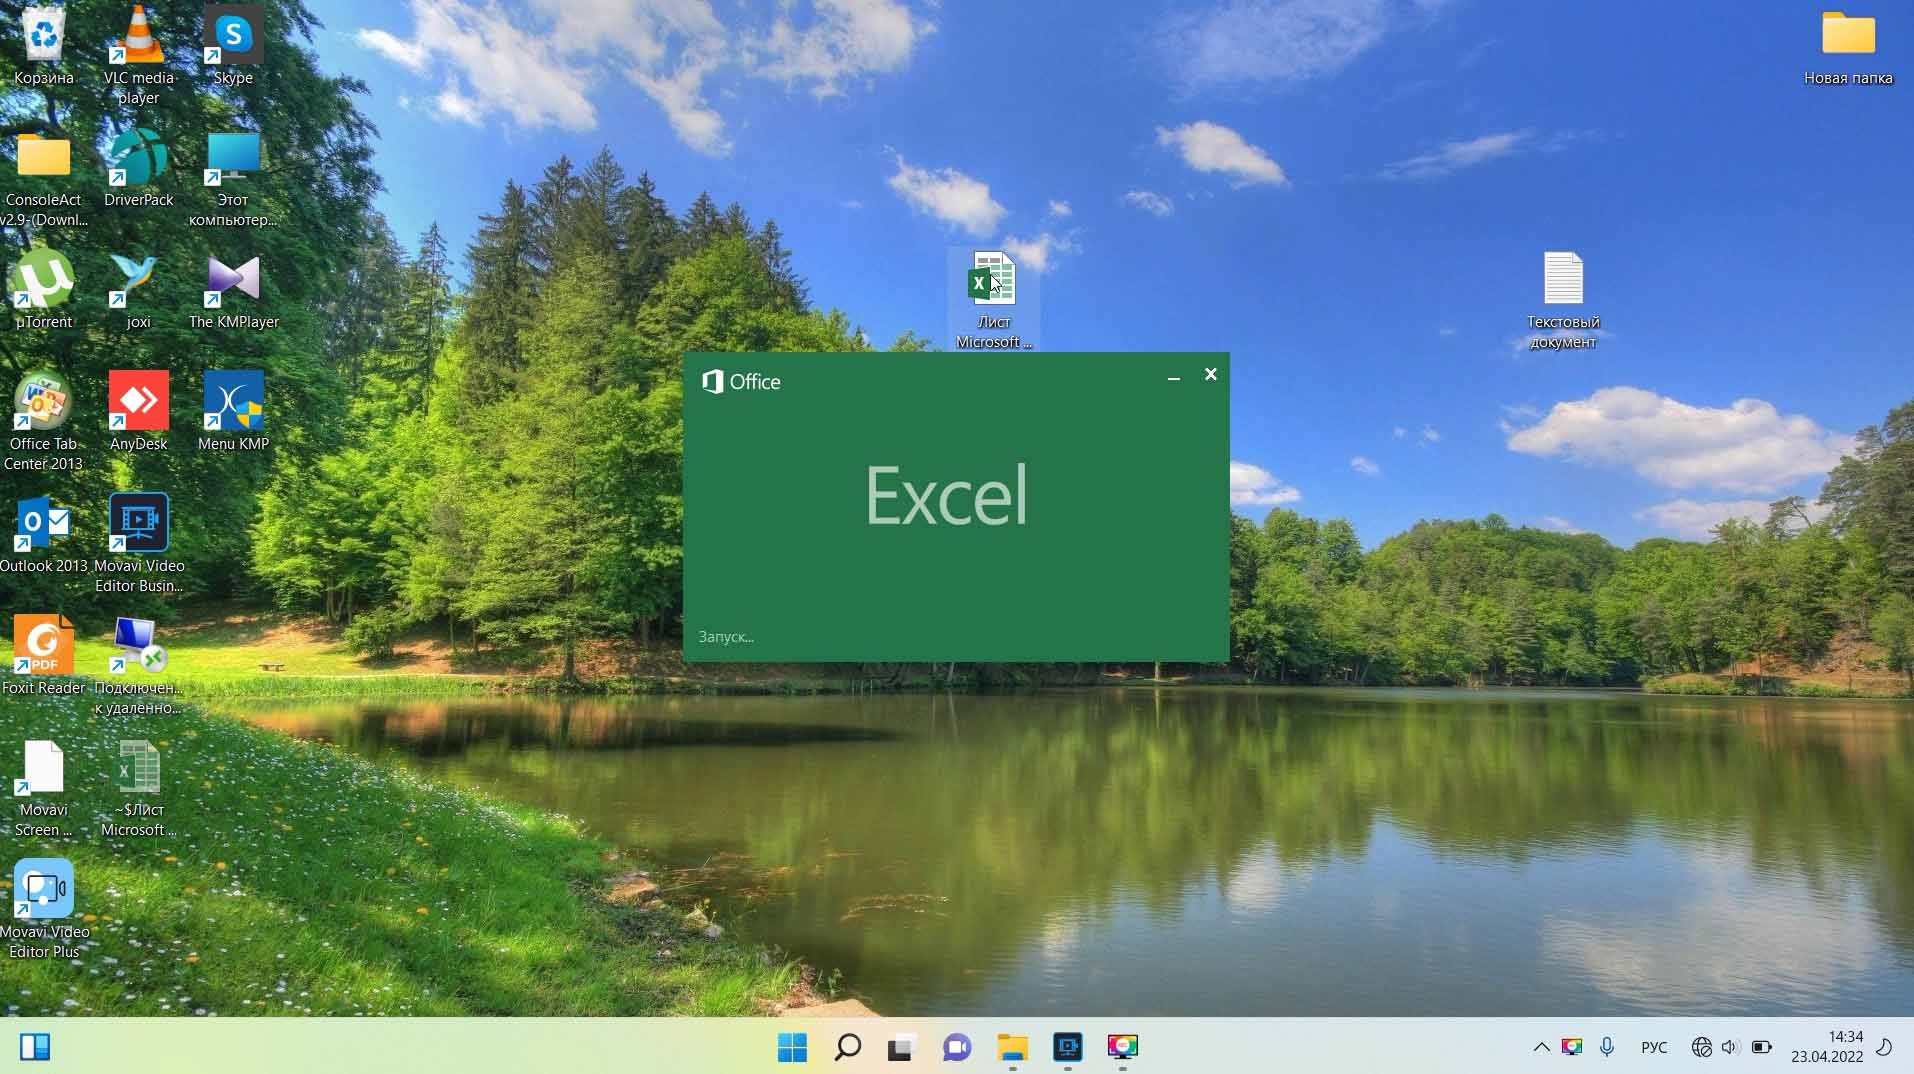1914x1074 pixels.
Task: Expand hidden system tray icons chevron
Action: click(x=1541, y=1047)
